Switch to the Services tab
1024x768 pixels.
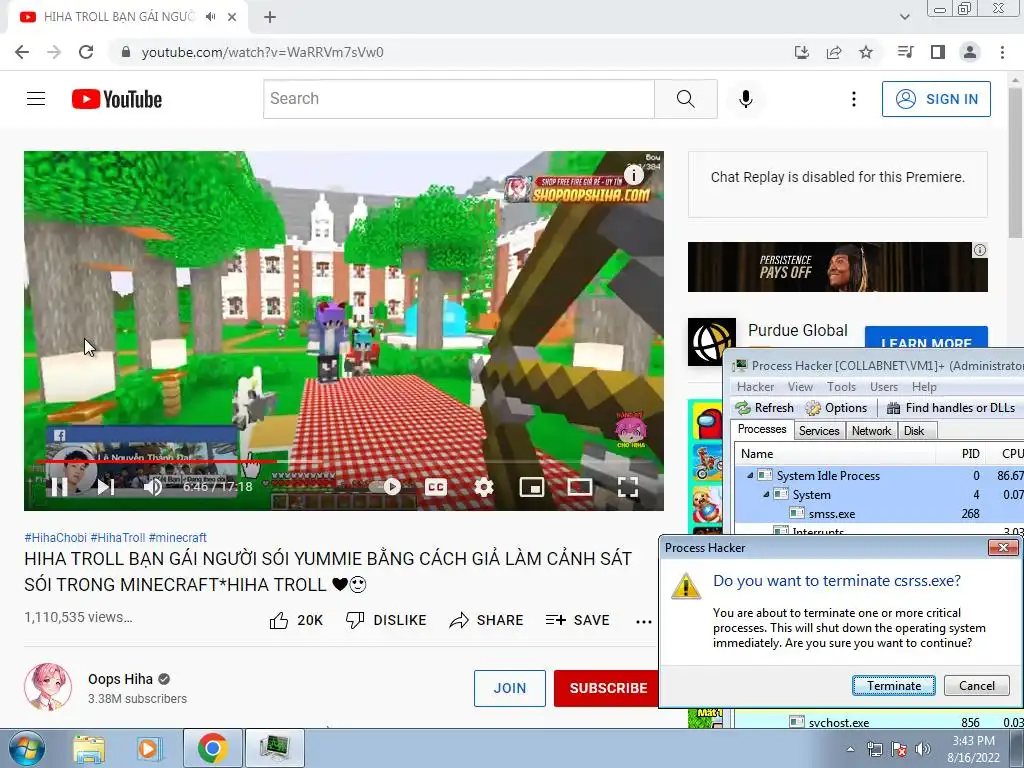click(819, 431)
